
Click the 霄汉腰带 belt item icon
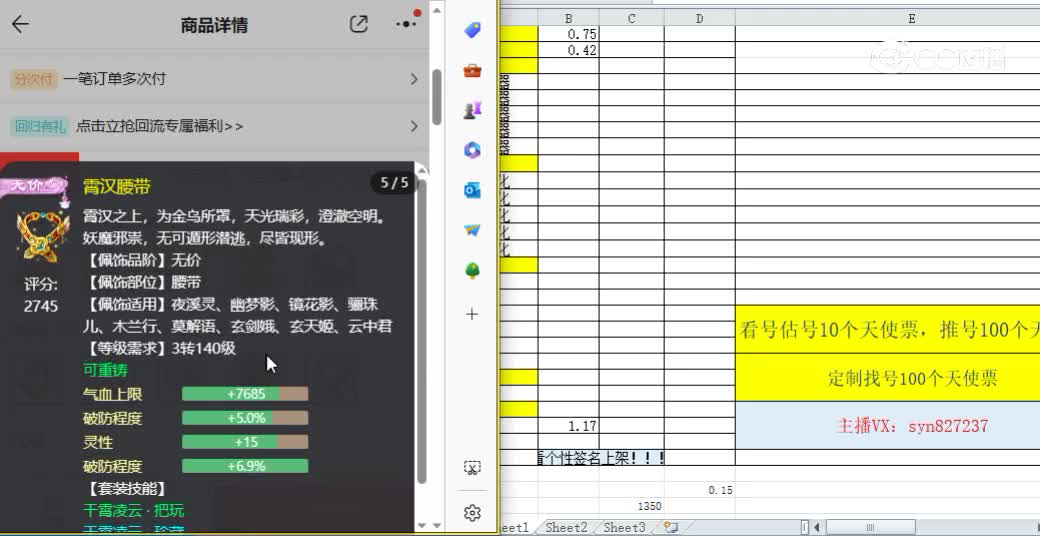(x=42, y=235)
